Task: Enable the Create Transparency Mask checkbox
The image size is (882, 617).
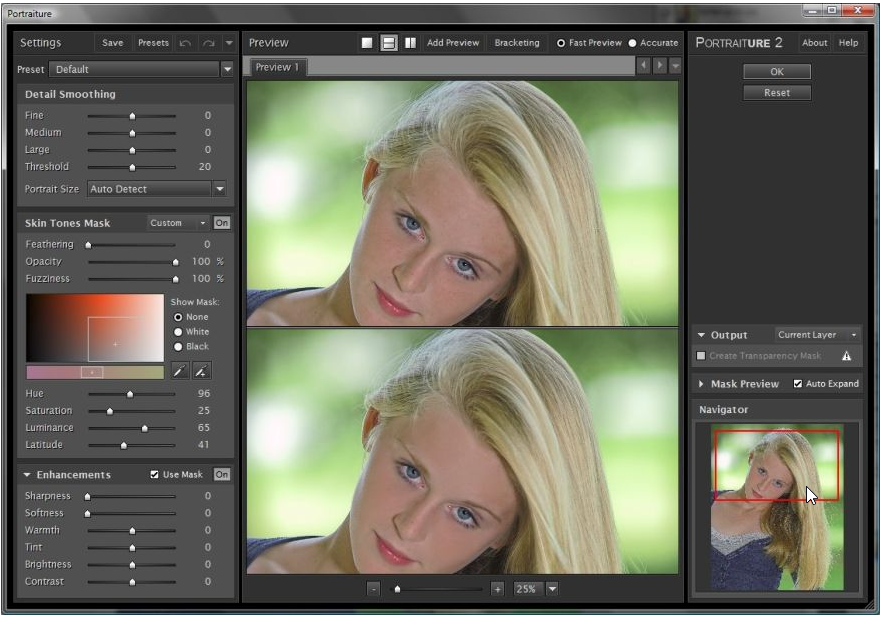Action: [x=701, y=356]
